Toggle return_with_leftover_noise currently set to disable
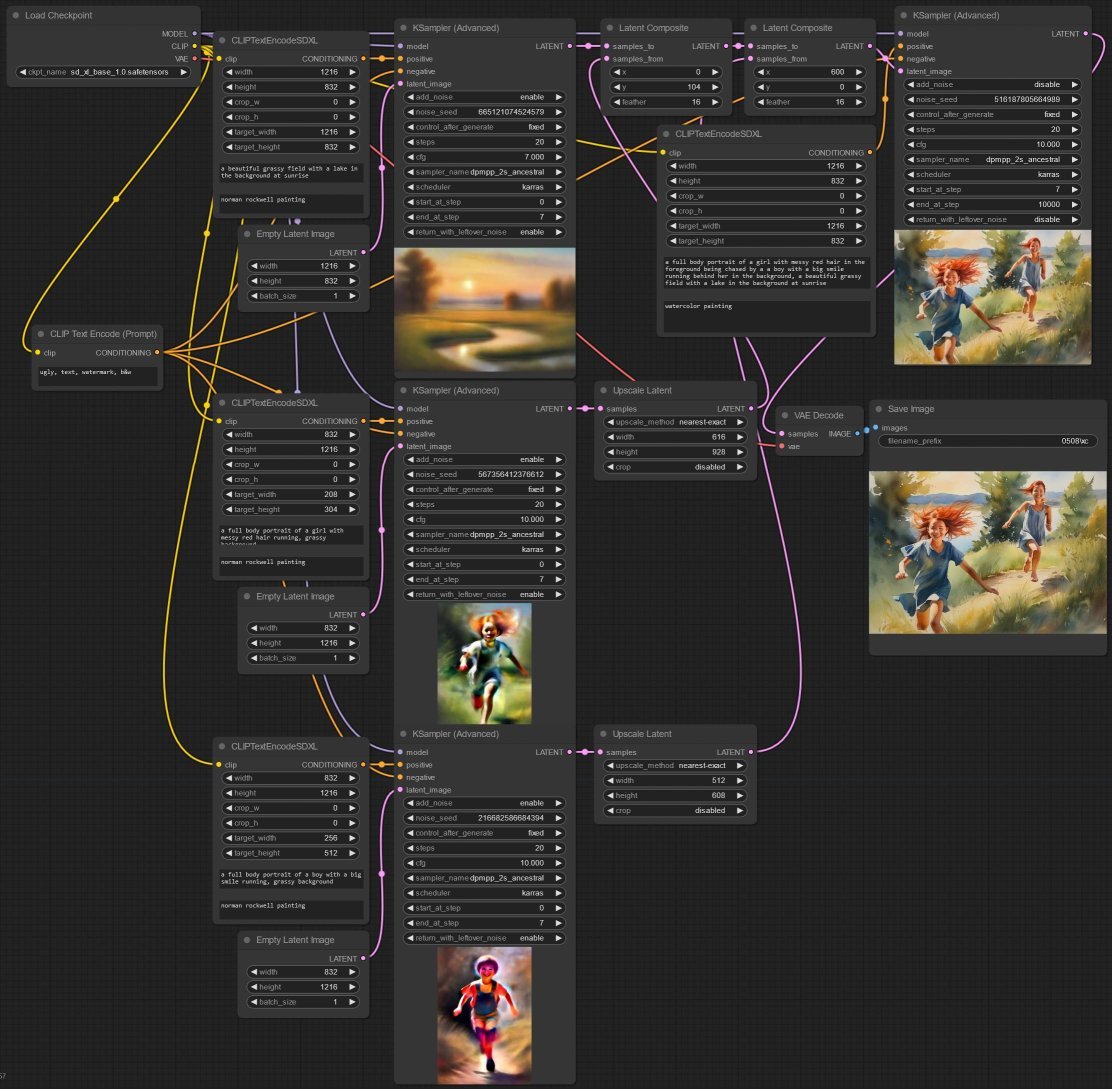Viewport: 1112px width, 1089px height. 991,219
